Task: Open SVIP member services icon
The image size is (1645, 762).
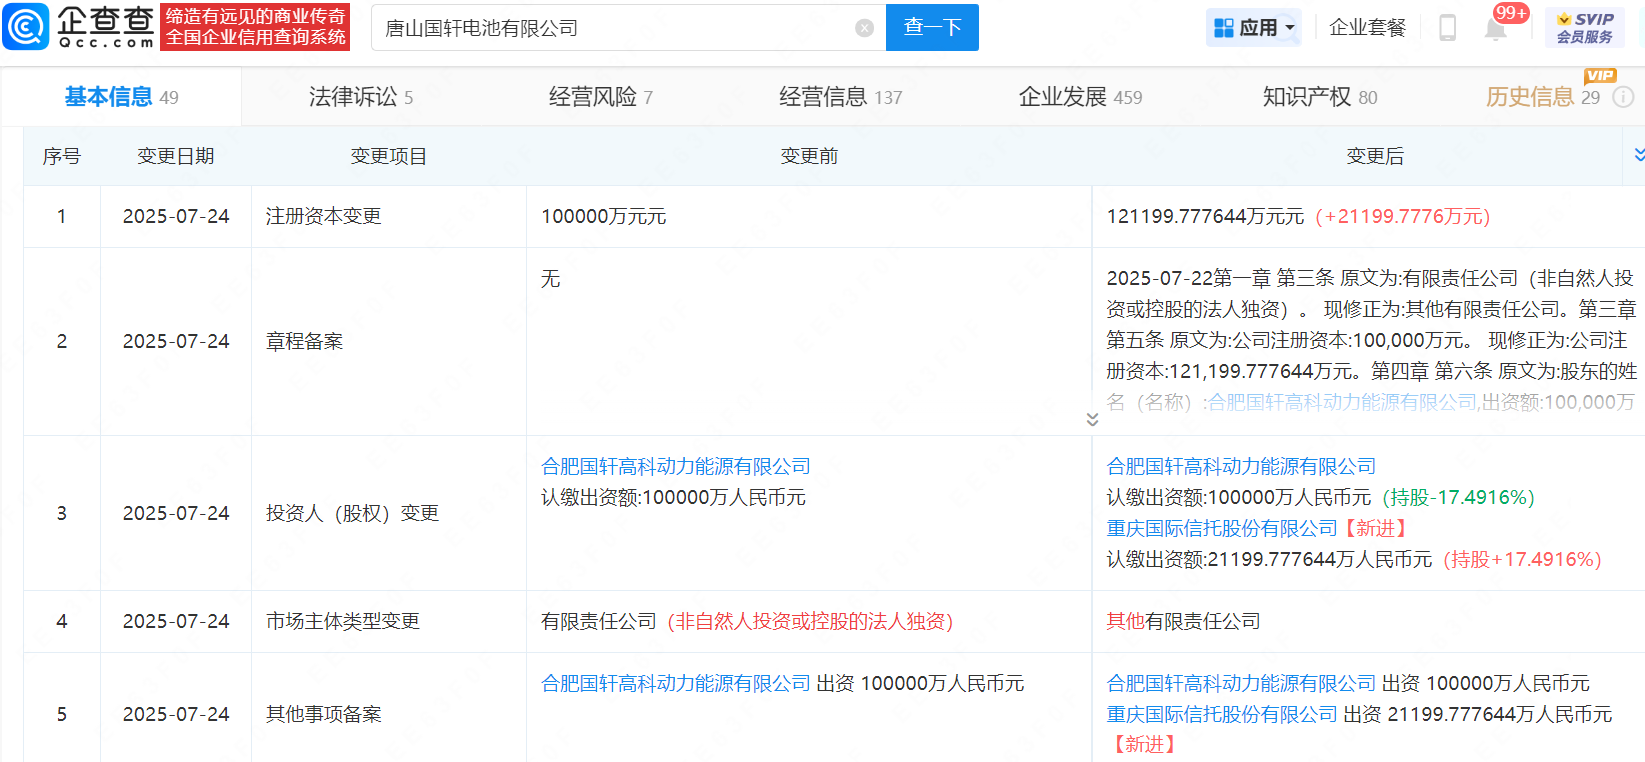Action: (1585, 28)
